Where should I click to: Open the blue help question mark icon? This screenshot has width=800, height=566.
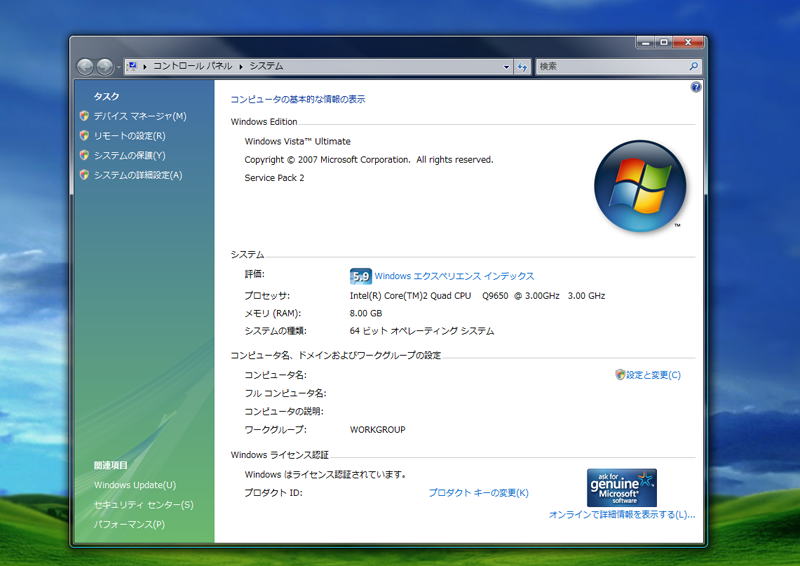pyautogui.click(x=695, y=87)
